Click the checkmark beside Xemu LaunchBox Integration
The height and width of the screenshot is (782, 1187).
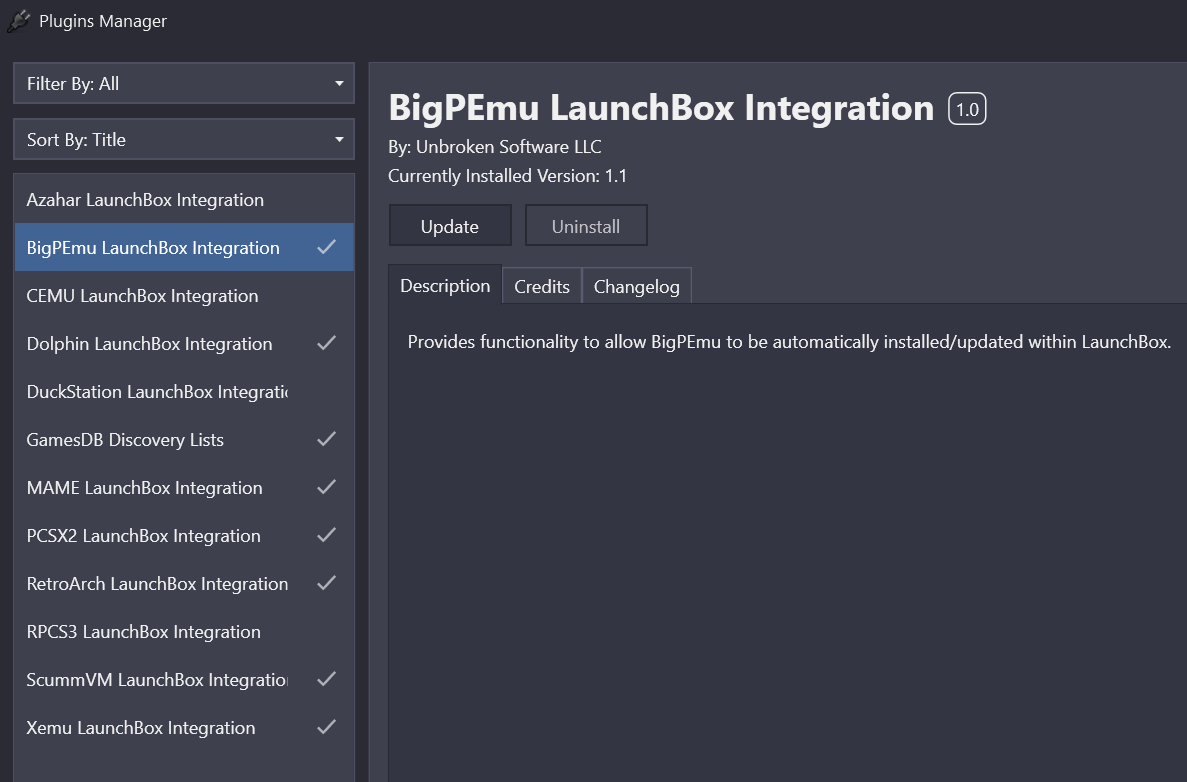tap(326, 727)
